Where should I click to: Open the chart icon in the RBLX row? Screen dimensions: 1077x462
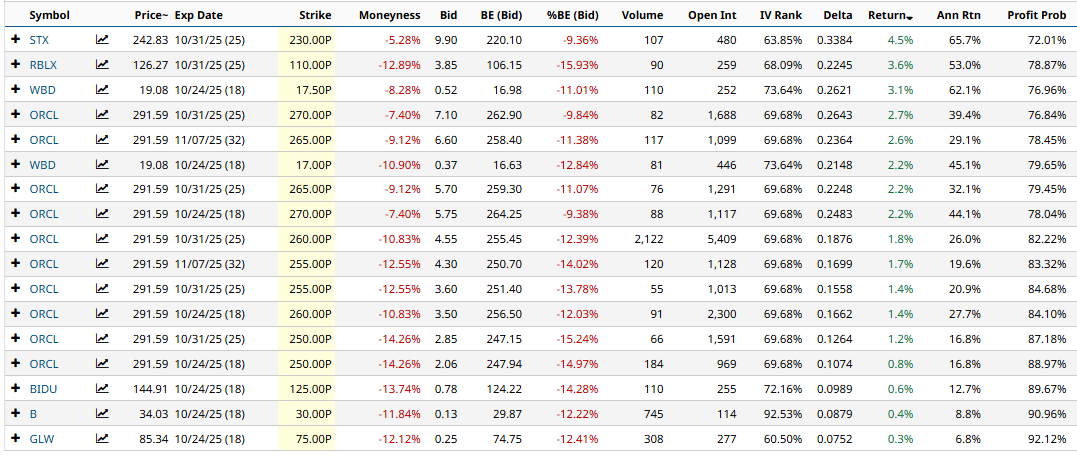(102, 65)
